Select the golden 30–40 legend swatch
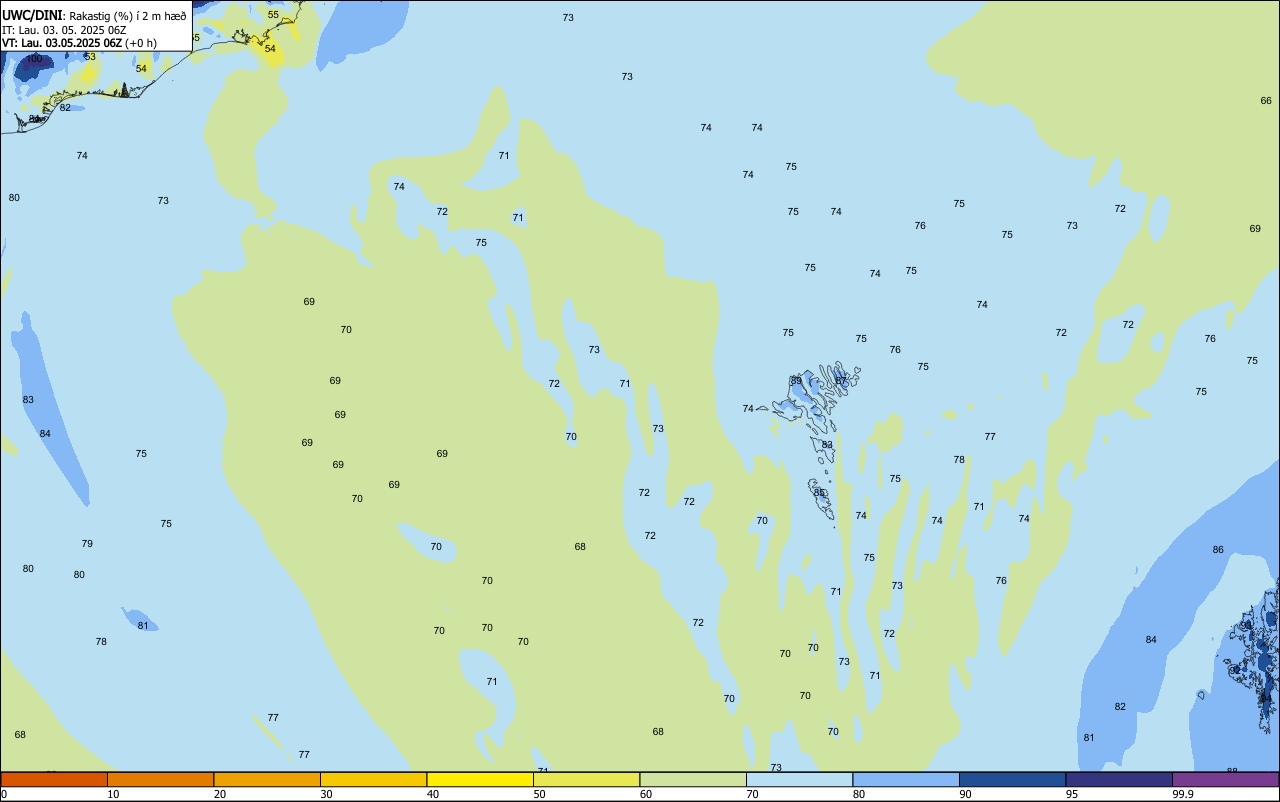The width and height of the screenshot is (1280, 802). (373, 779)
